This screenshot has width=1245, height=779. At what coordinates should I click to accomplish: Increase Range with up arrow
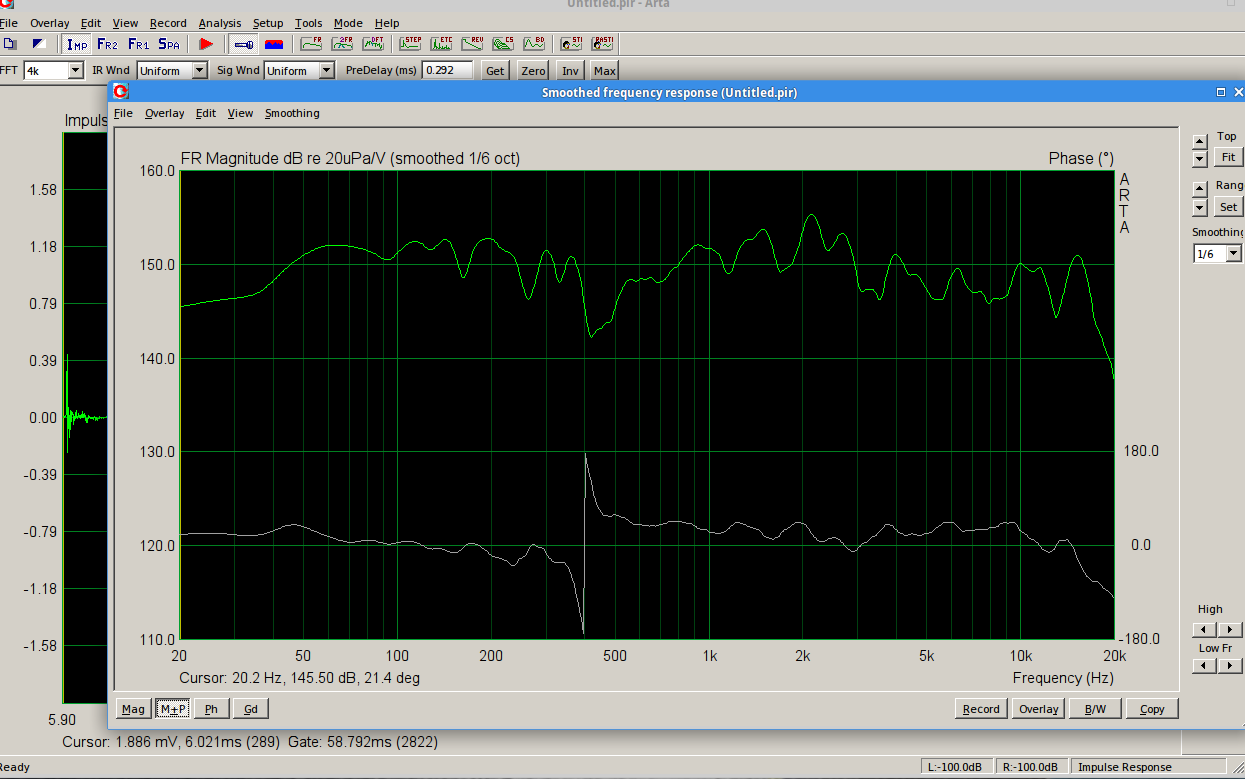[1200, 189]
